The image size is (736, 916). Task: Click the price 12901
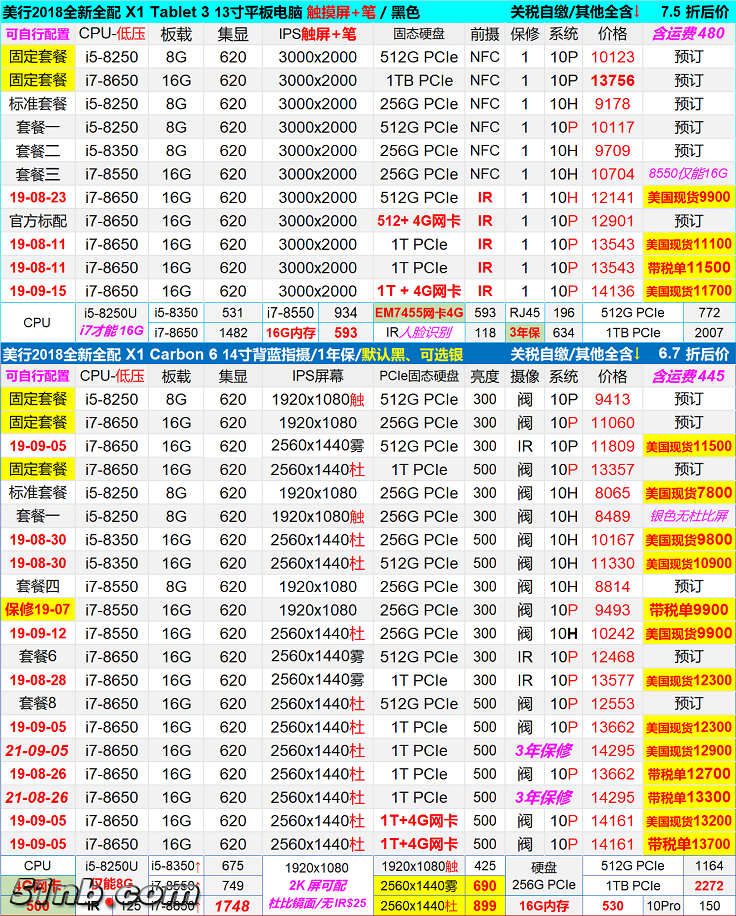pyautogui.click(x=612, y=221)
